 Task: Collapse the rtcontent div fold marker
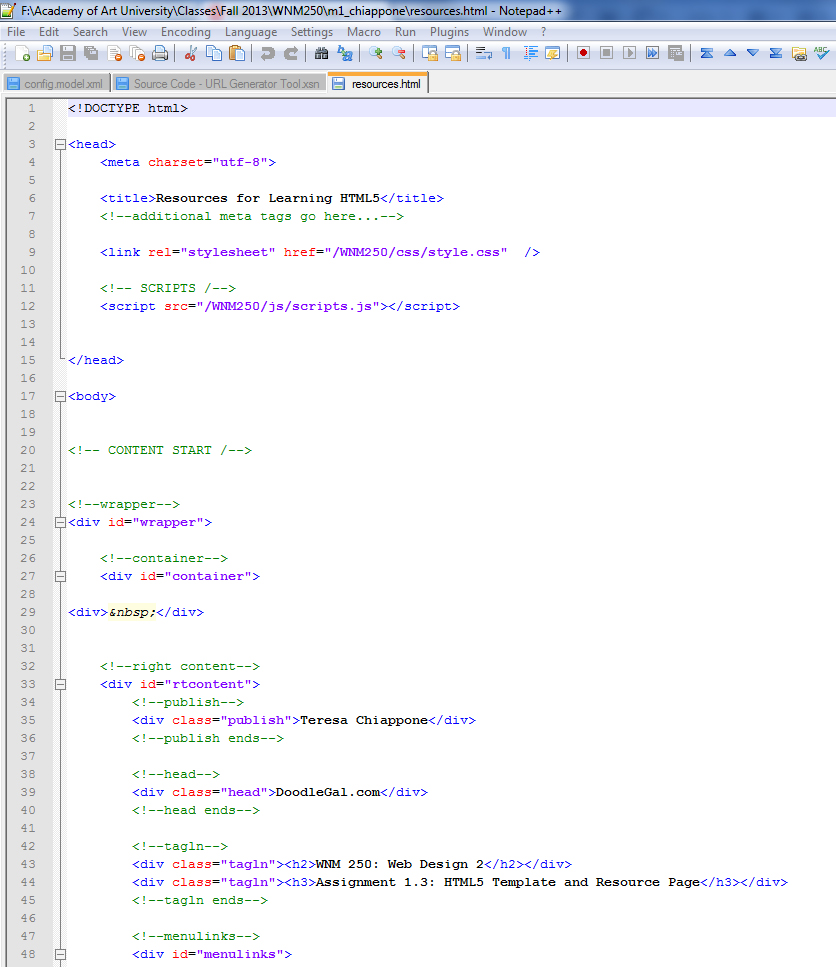click(x=60, y=685)
